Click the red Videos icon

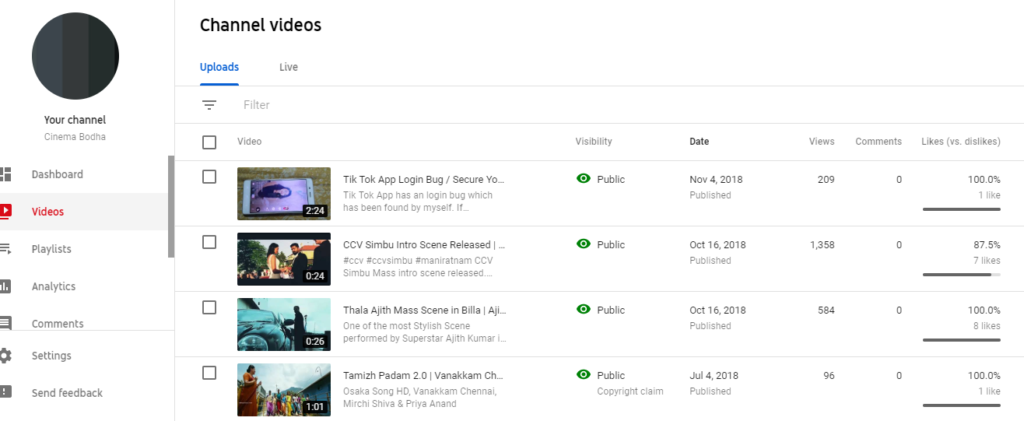point(6,211)
